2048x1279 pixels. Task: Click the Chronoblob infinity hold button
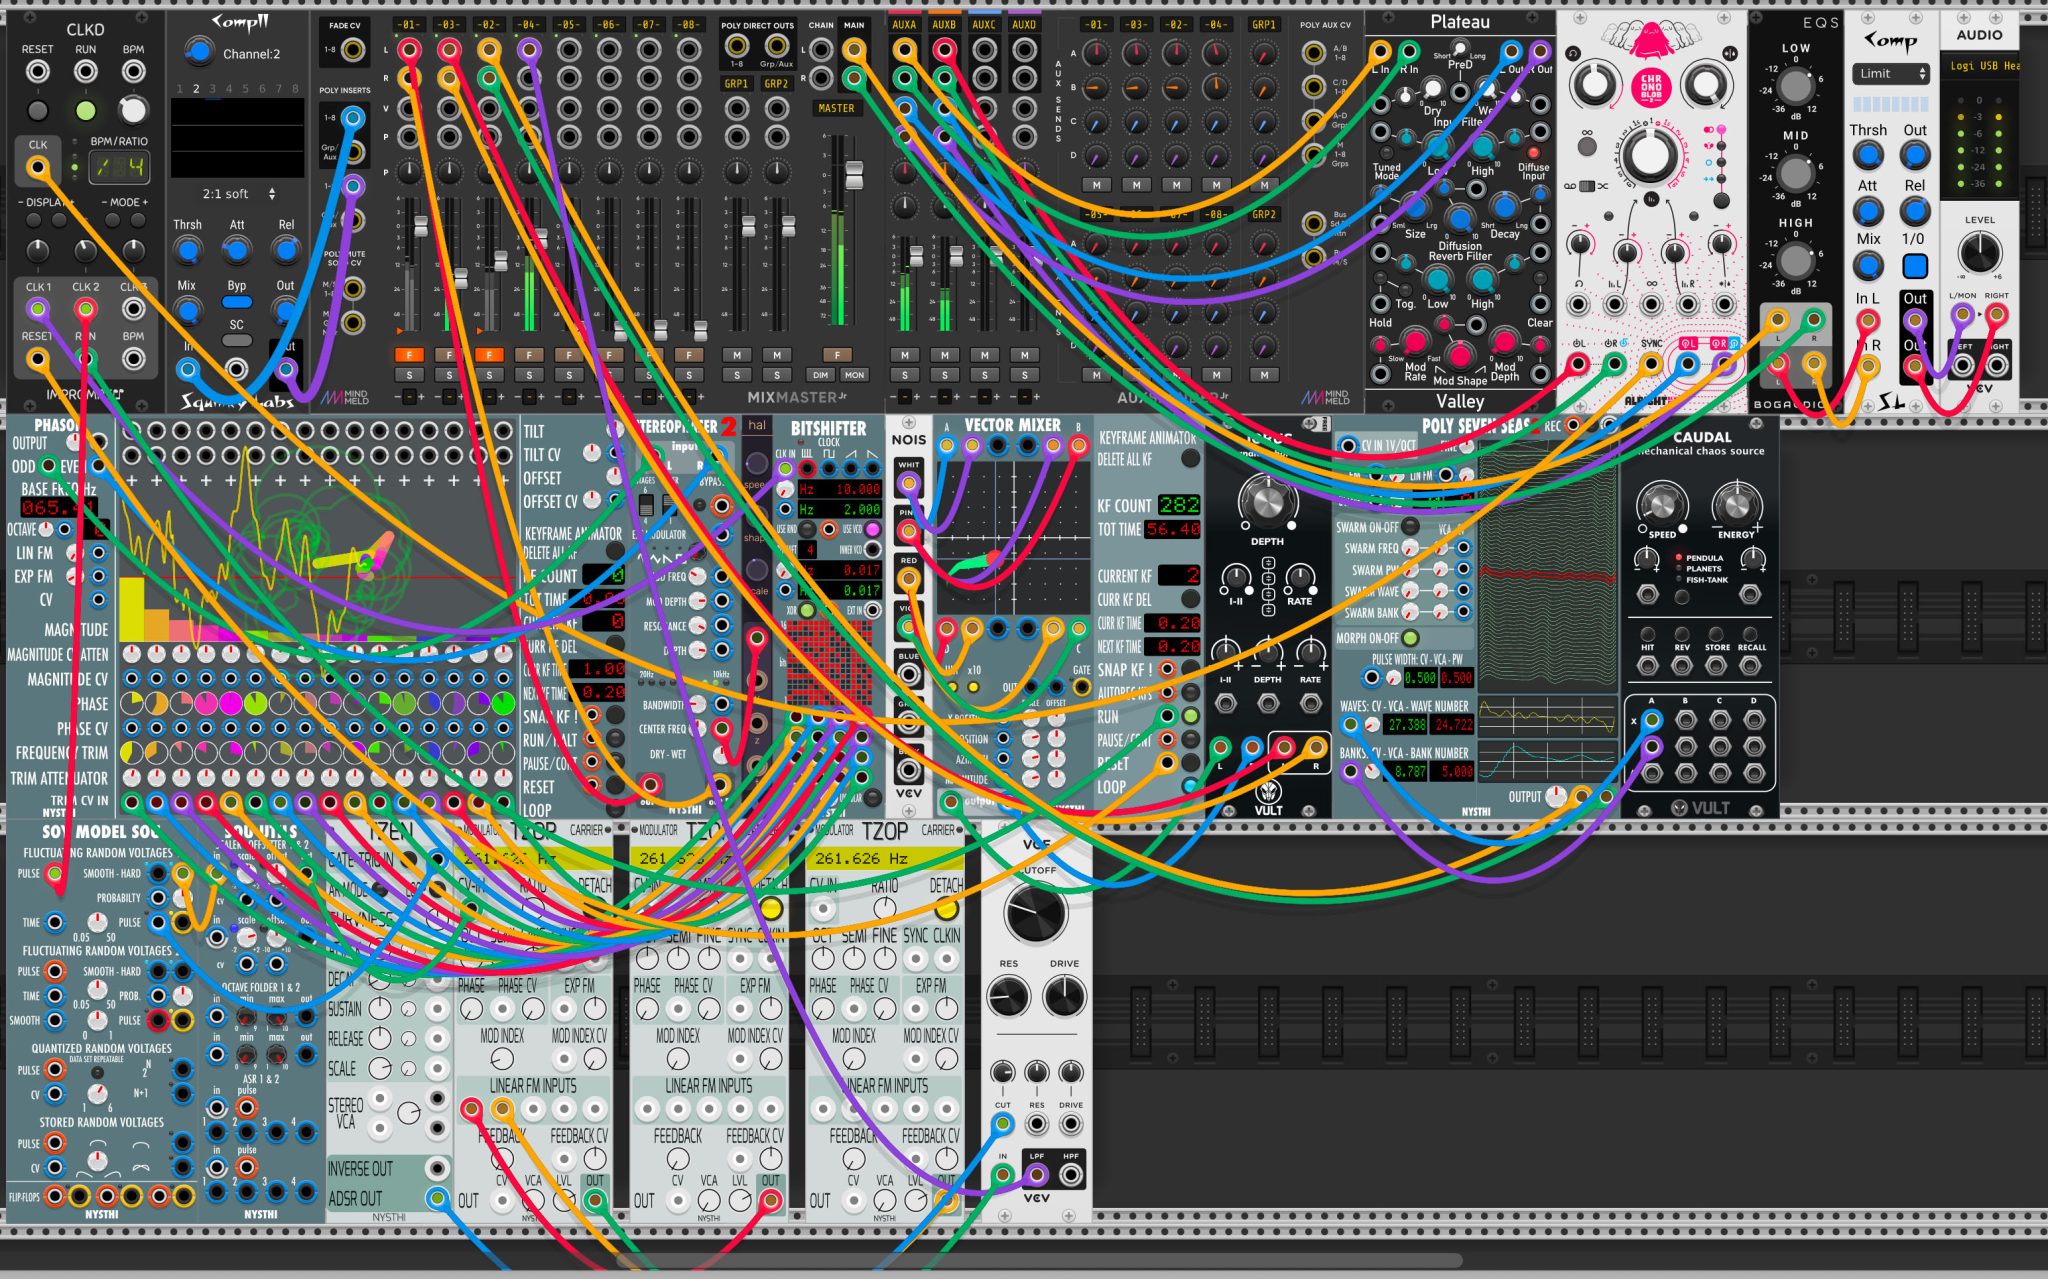point(1586,145)
